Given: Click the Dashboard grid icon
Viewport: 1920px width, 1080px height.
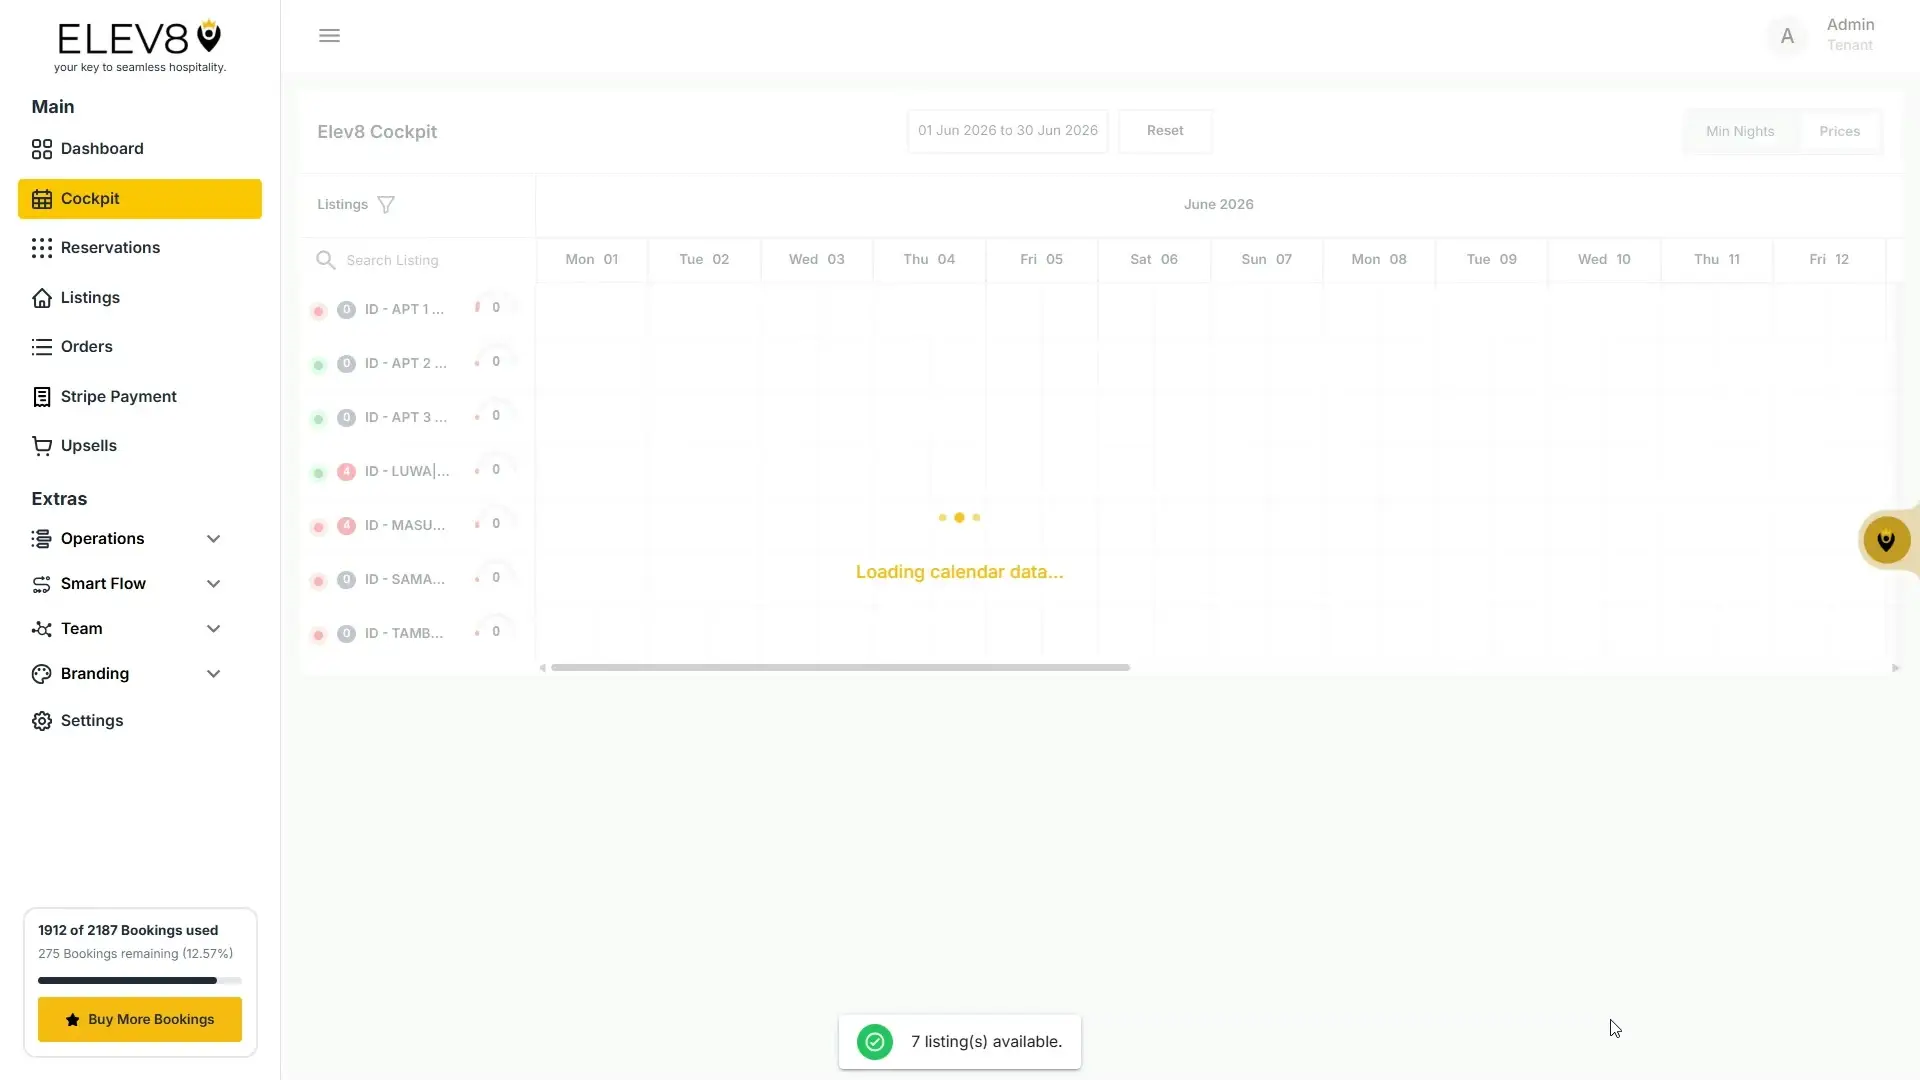Looking at the screenshot, I should tap(41, 149).
